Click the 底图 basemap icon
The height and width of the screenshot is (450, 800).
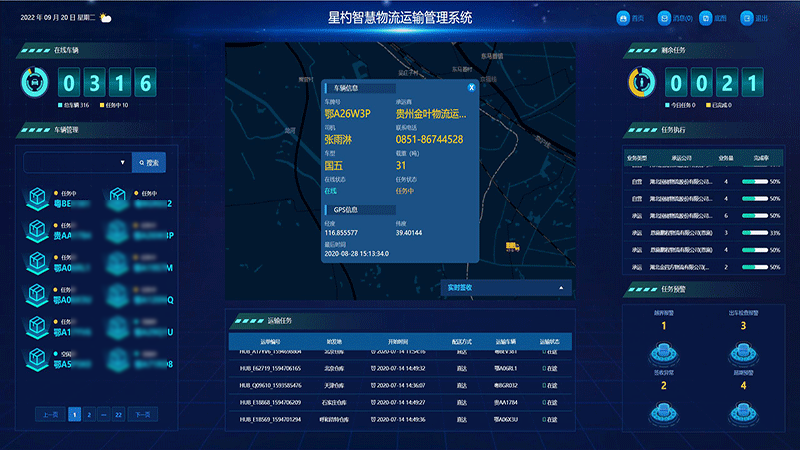click(706, 18)
